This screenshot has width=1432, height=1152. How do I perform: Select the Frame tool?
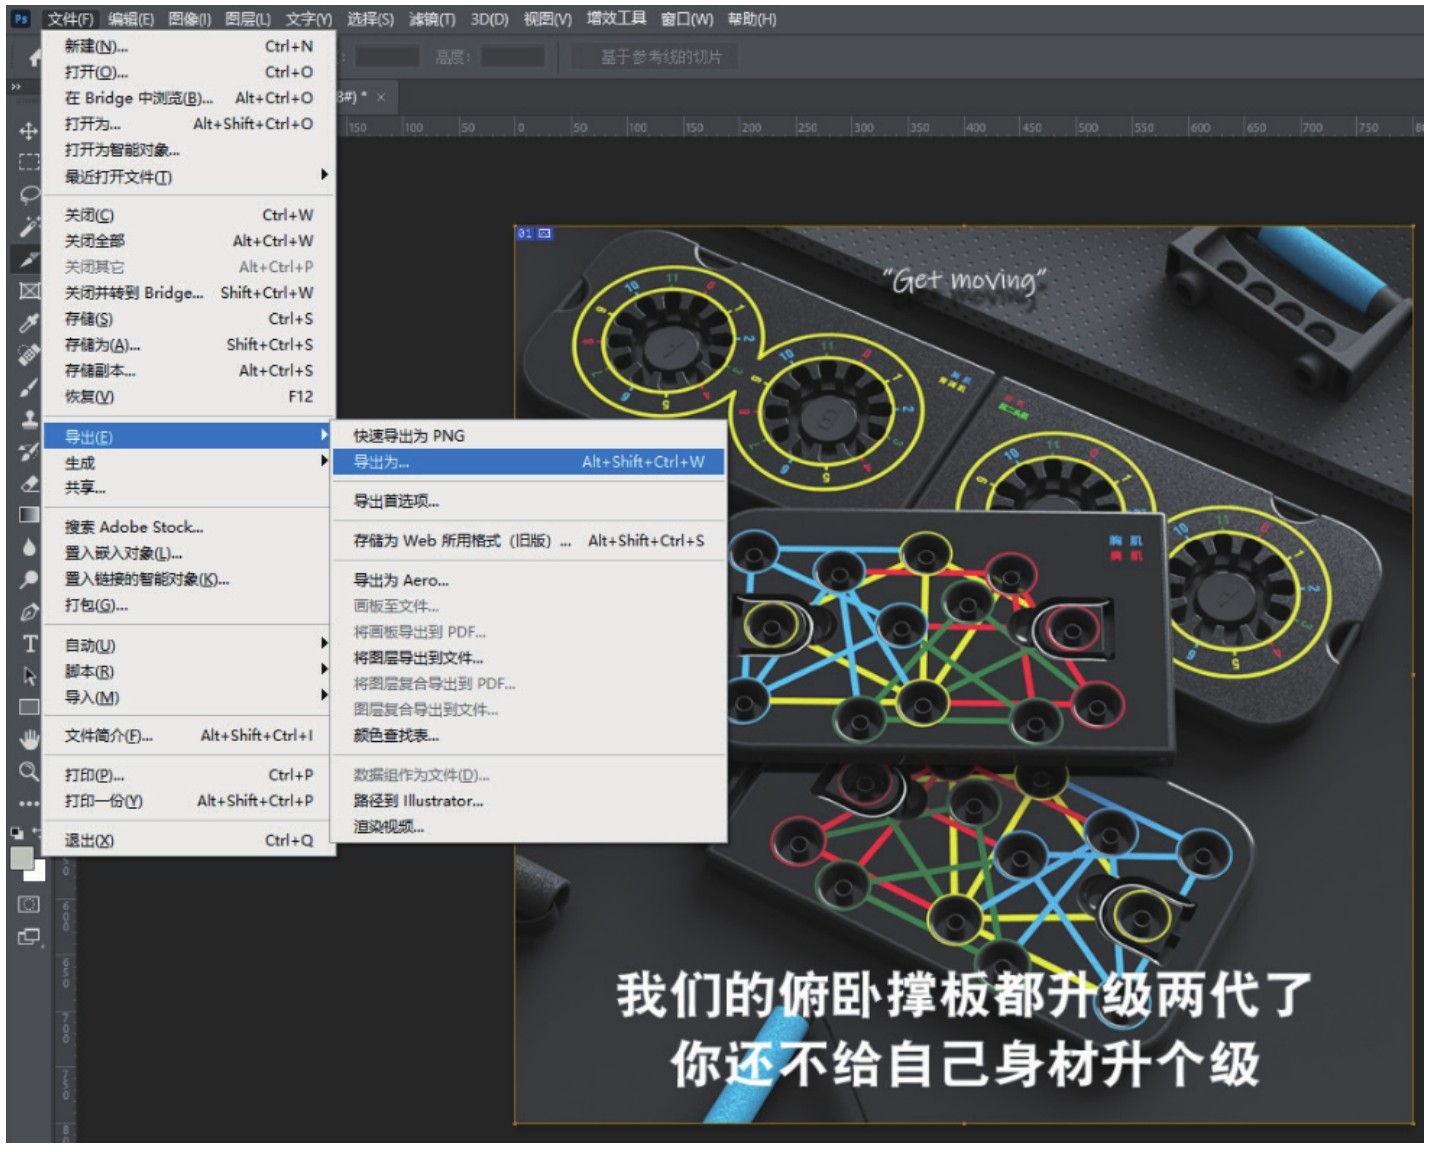(x=29, y=290)
